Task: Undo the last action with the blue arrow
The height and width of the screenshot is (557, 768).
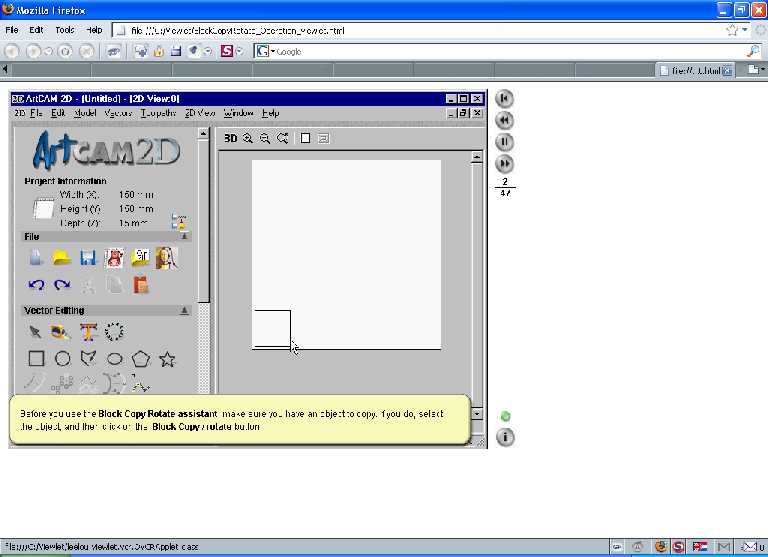Action: coord(36,285)
